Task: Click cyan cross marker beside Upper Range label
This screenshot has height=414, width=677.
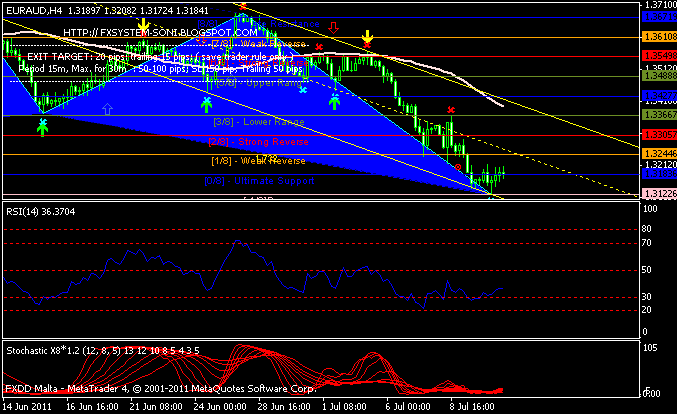Action: pos(303,90)
